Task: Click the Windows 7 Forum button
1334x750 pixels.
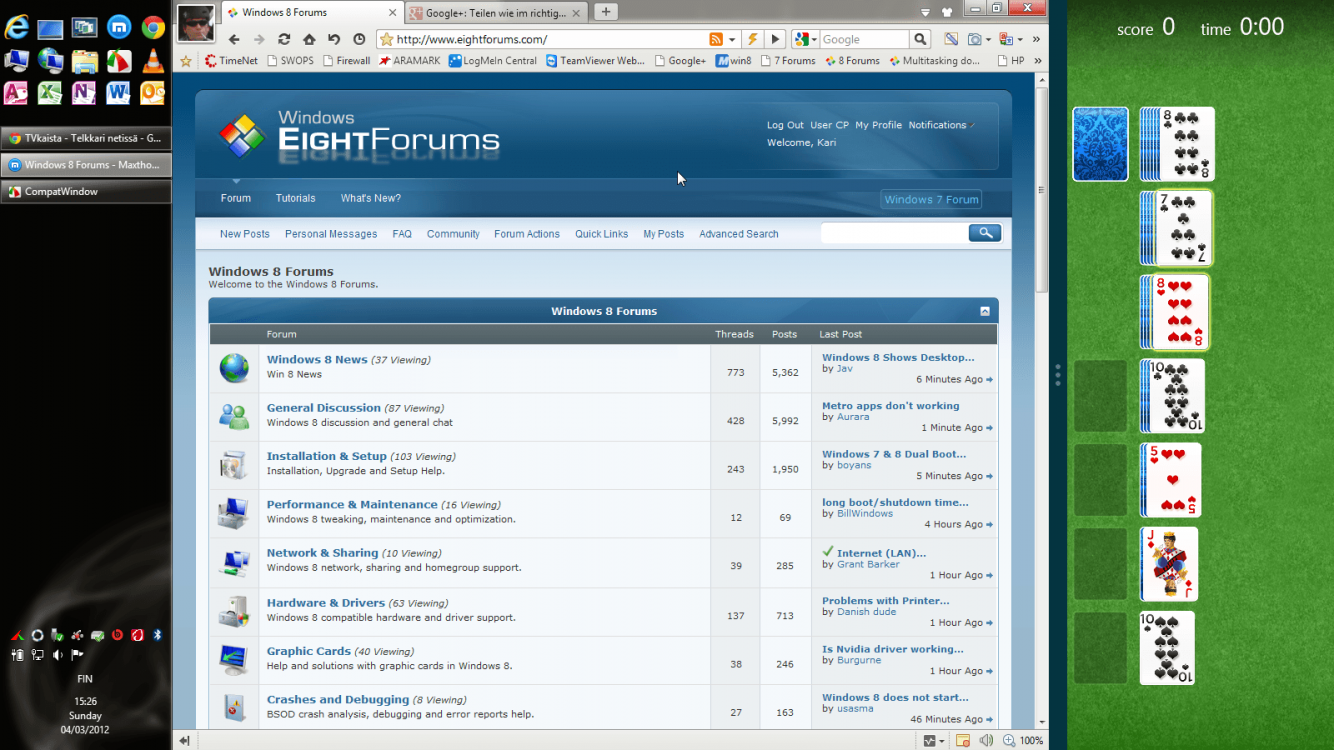Action: (930, 199)
